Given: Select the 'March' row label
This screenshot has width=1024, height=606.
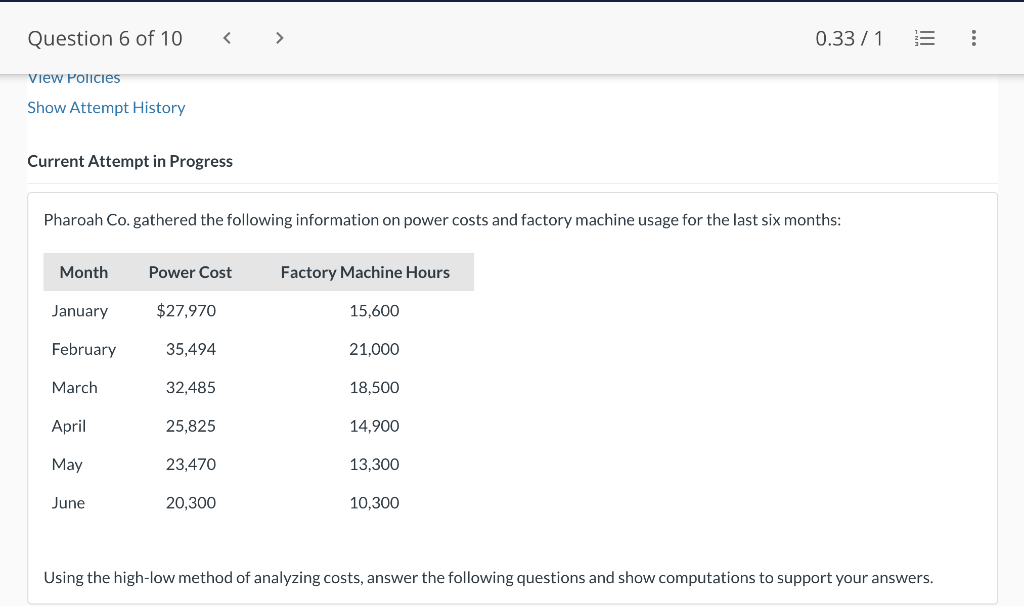Looking at the screenshot, I should pyautogui.click(x=74, y=388).
